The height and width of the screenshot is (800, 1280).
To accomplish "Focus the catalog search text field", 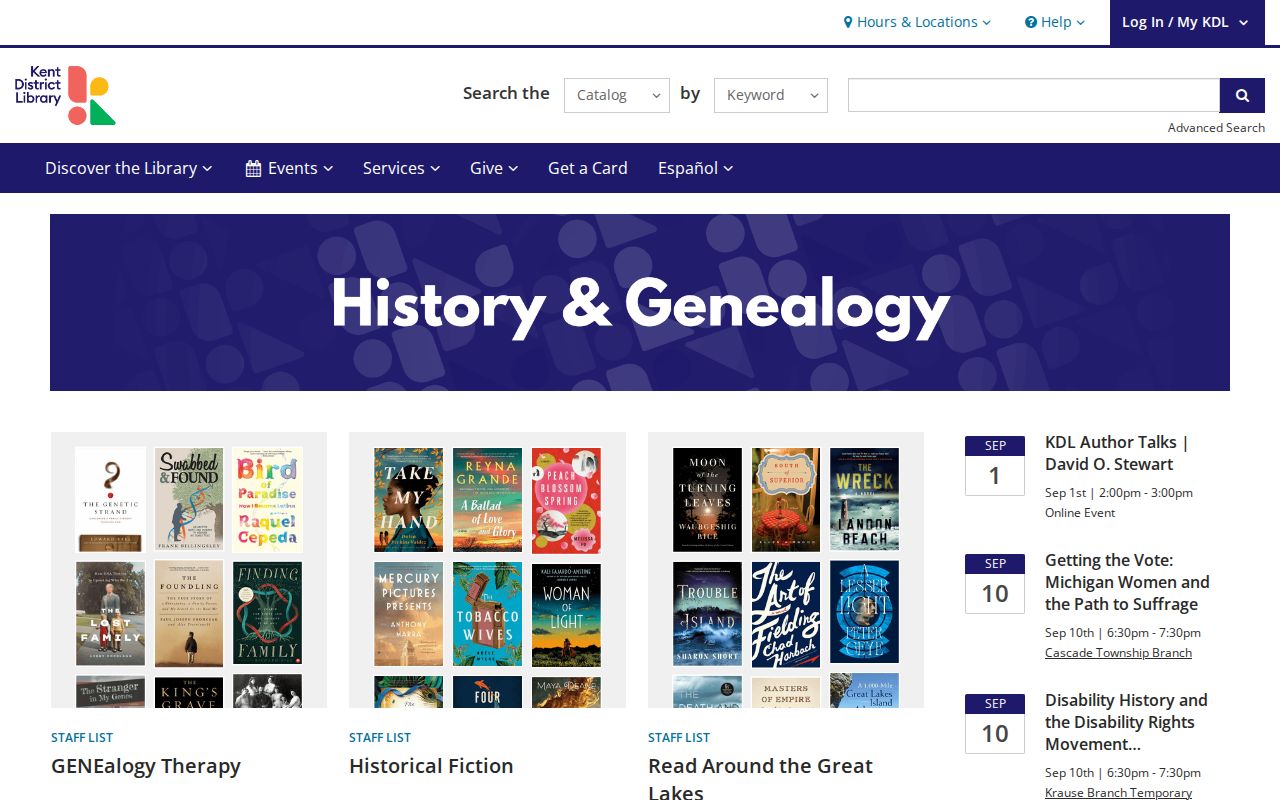I will coord(1034,95).
